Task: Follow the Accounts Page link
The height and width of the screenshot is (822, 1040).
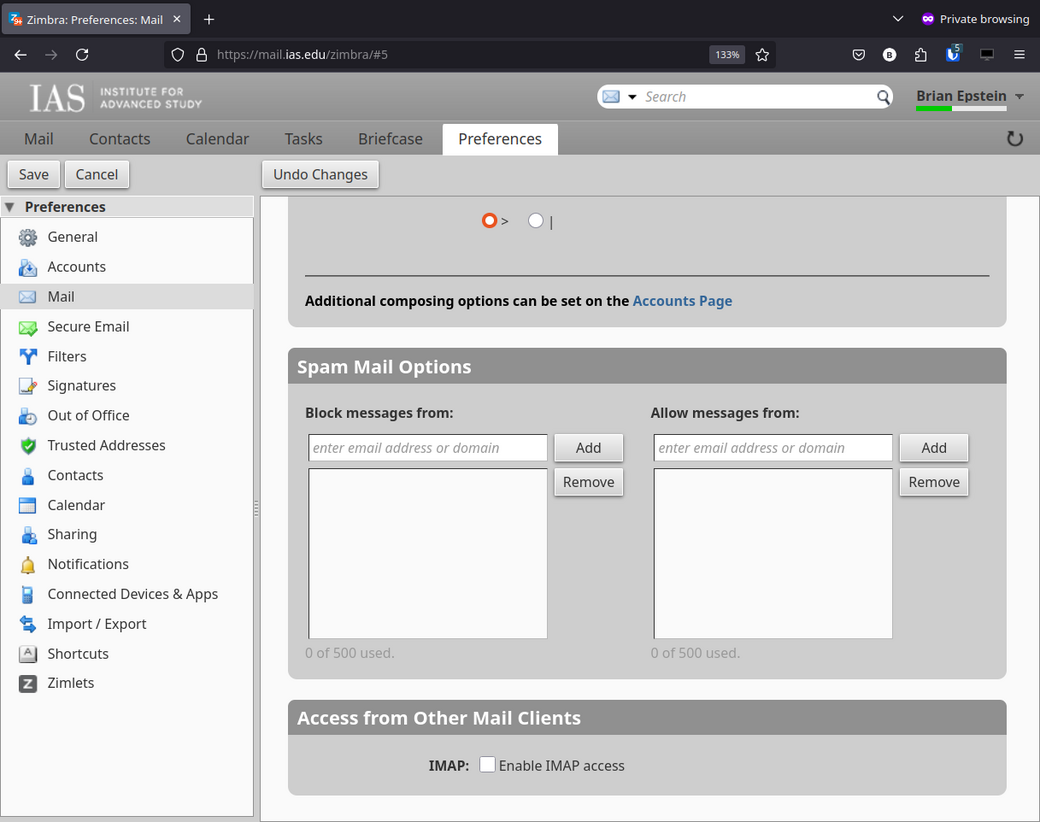Action: (682, 301)
